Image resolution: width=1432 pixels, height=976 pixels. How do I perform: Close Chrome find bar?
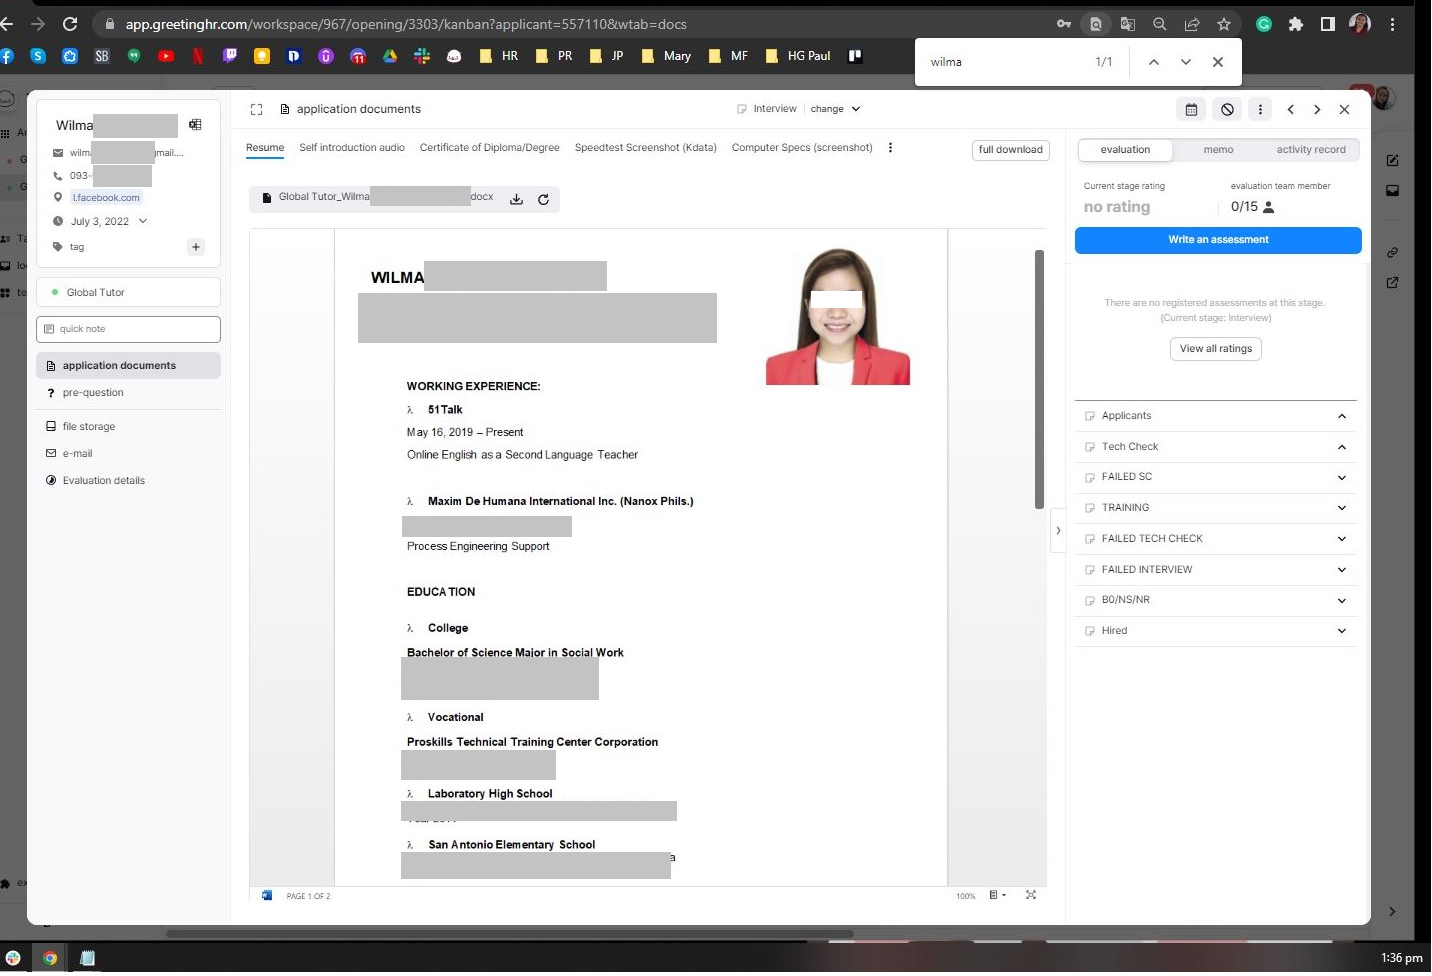click(x=1217, y=62)
